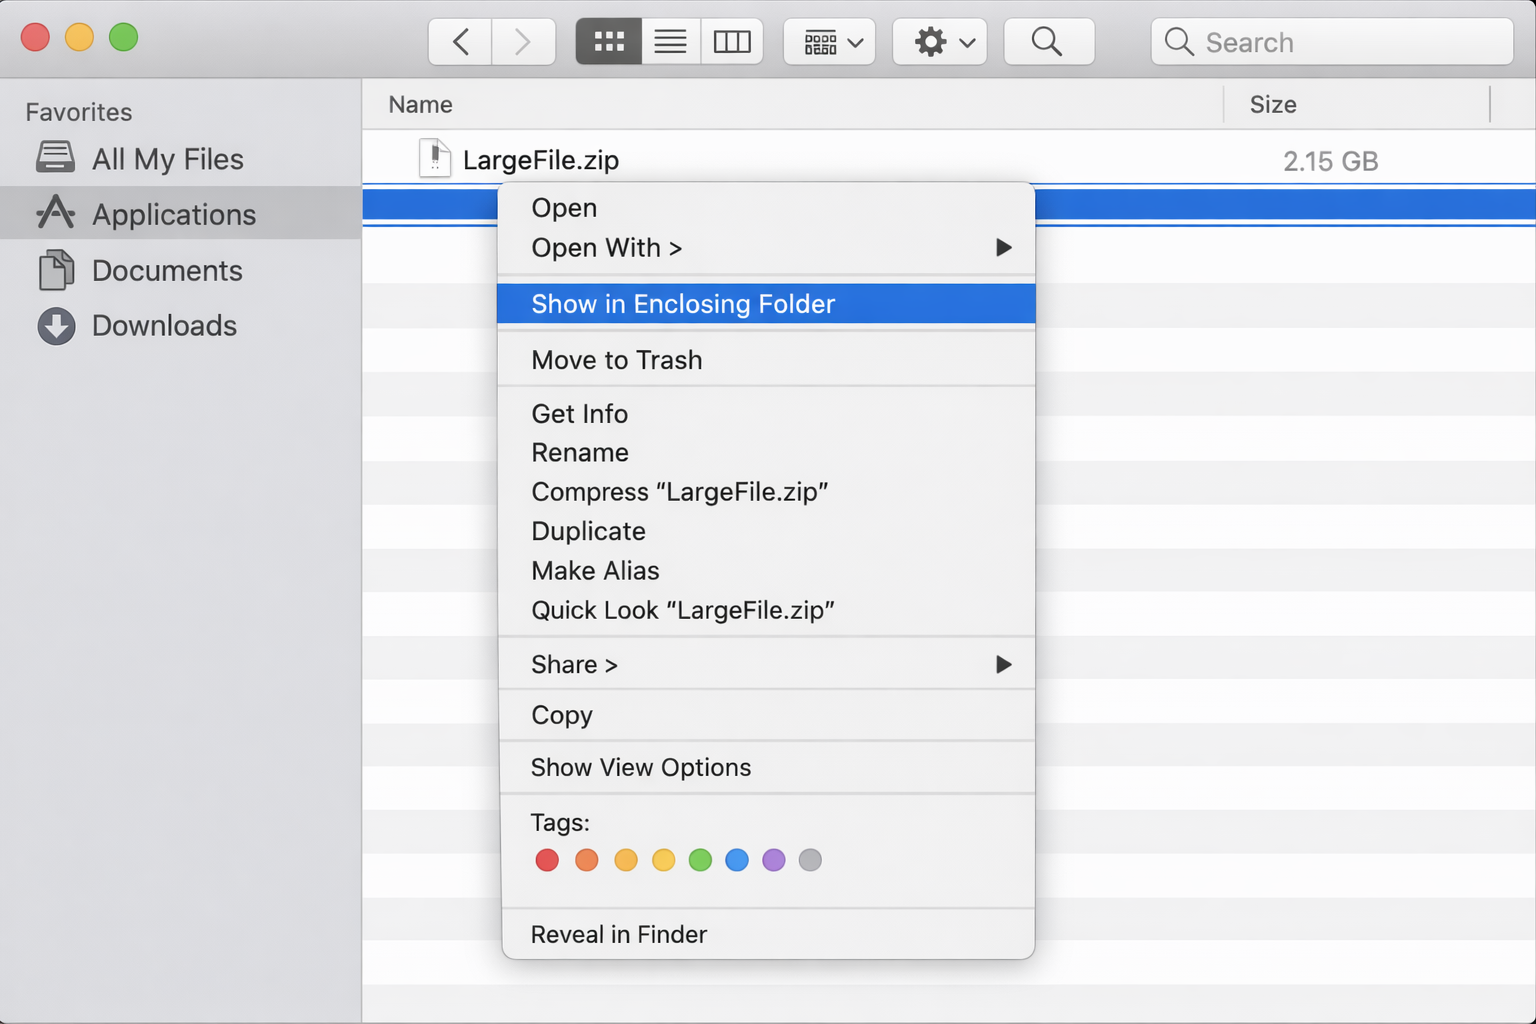The height and width of the screenshot is (1024, 1536).
Task: Open the arrange/group items dropdown
Action: pos(830,42)
